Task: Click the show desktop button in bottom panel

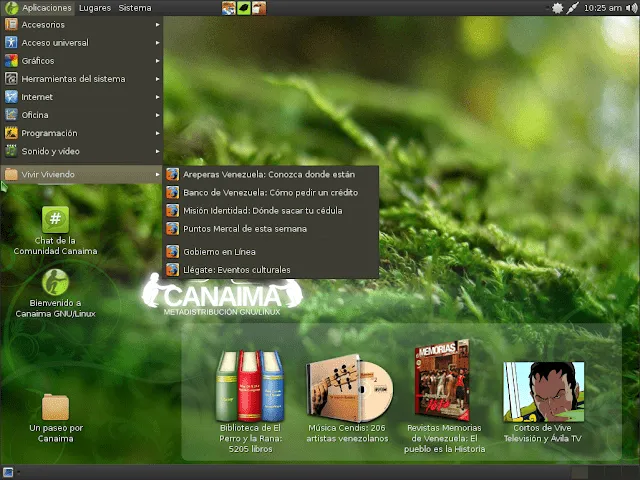Action: 8,472
